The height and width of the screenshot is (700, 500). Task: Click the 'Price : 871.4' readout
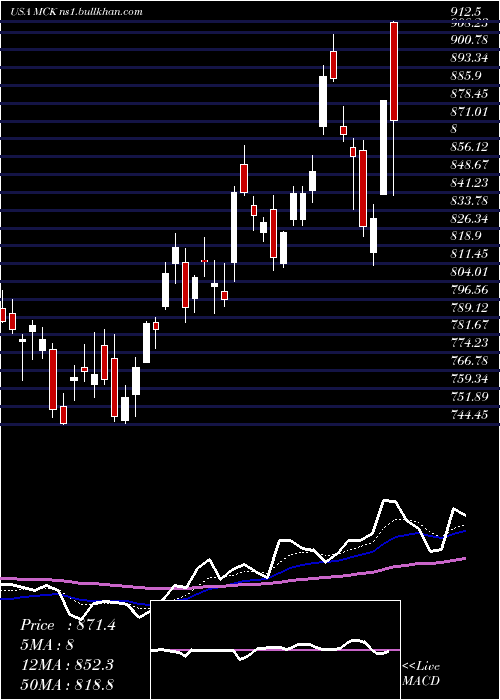tap(68, 625)
